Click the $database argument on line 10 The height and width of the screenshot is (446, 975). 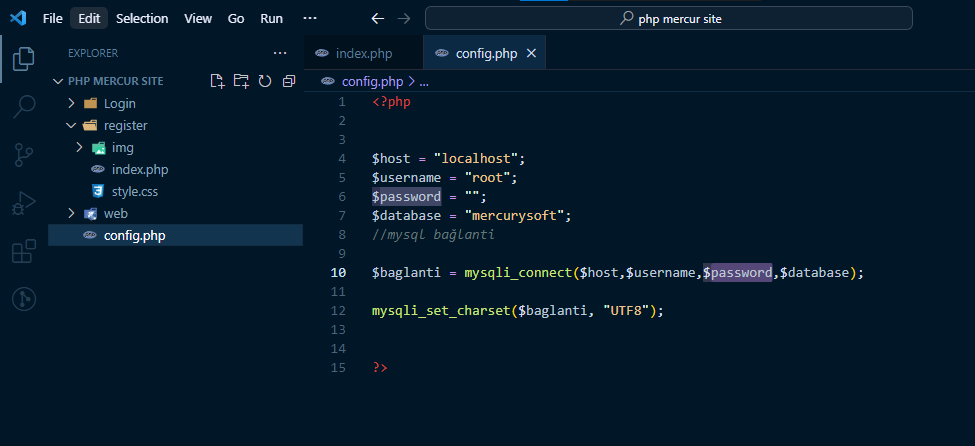coord(814,273)
